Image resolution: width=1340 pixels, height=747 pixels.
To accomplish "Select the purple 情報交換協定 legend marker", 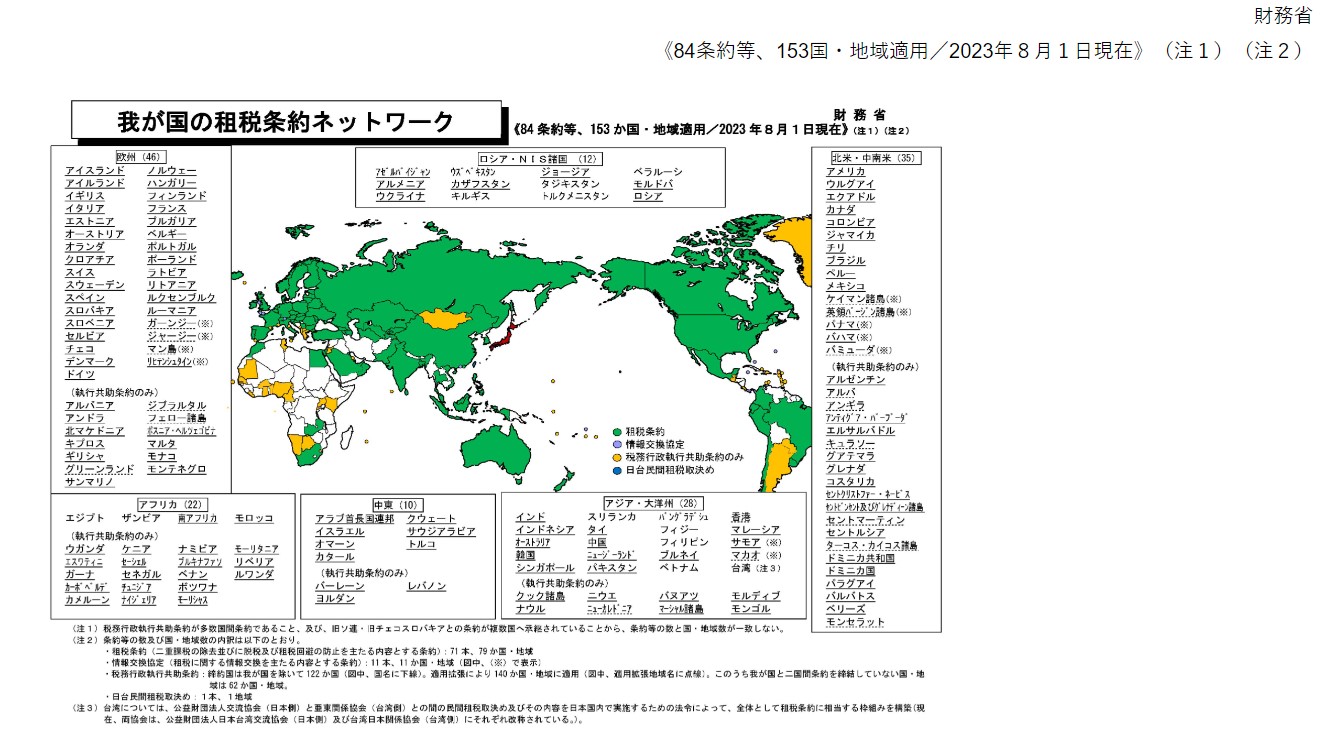I will click(x=616, y=444).
